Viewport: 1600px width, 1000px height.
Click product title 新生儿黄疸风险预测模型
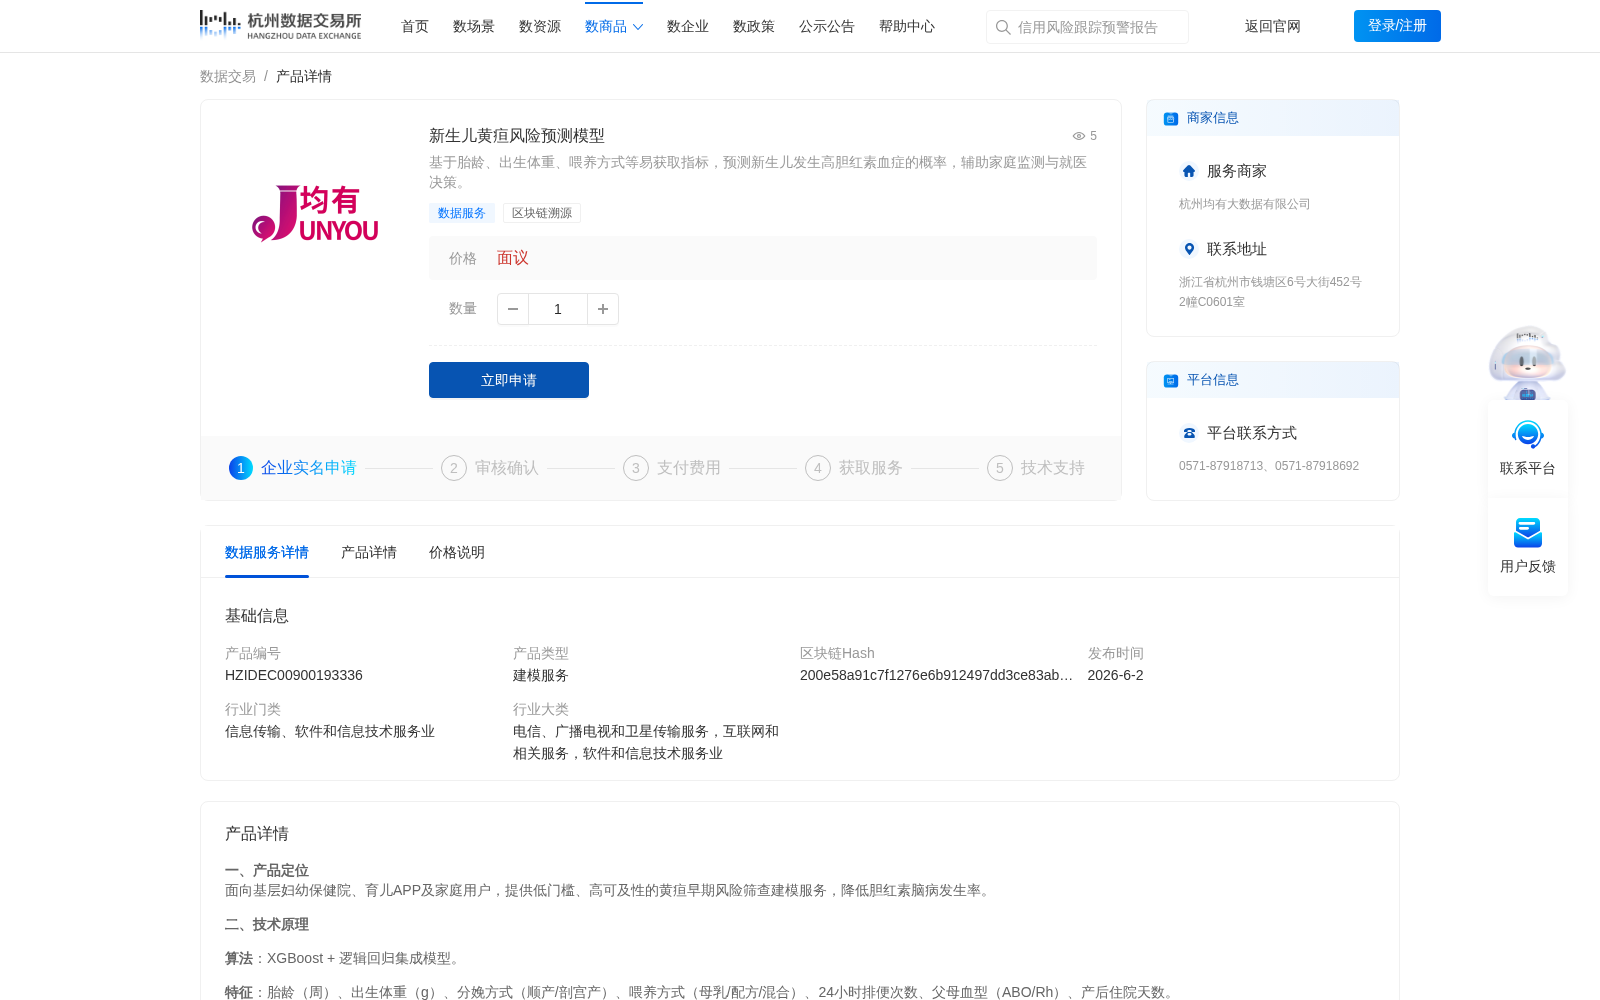tap(517, 136)
